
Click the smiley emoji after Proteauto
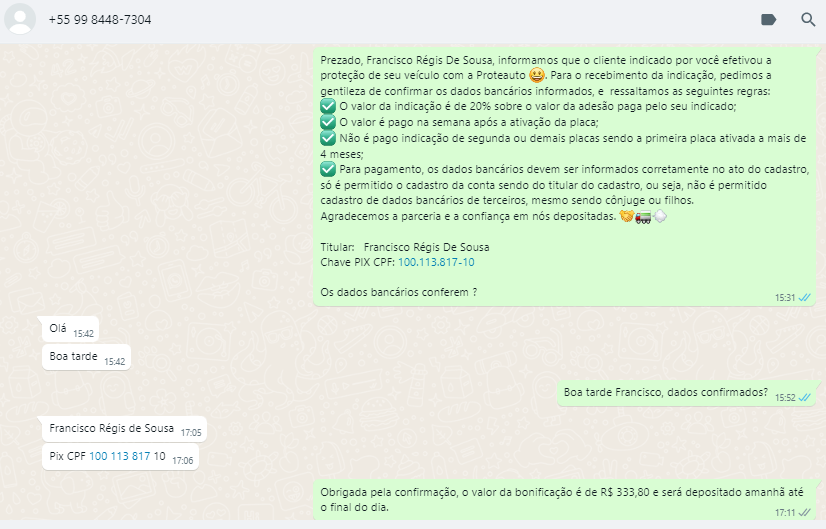point(537,75)
